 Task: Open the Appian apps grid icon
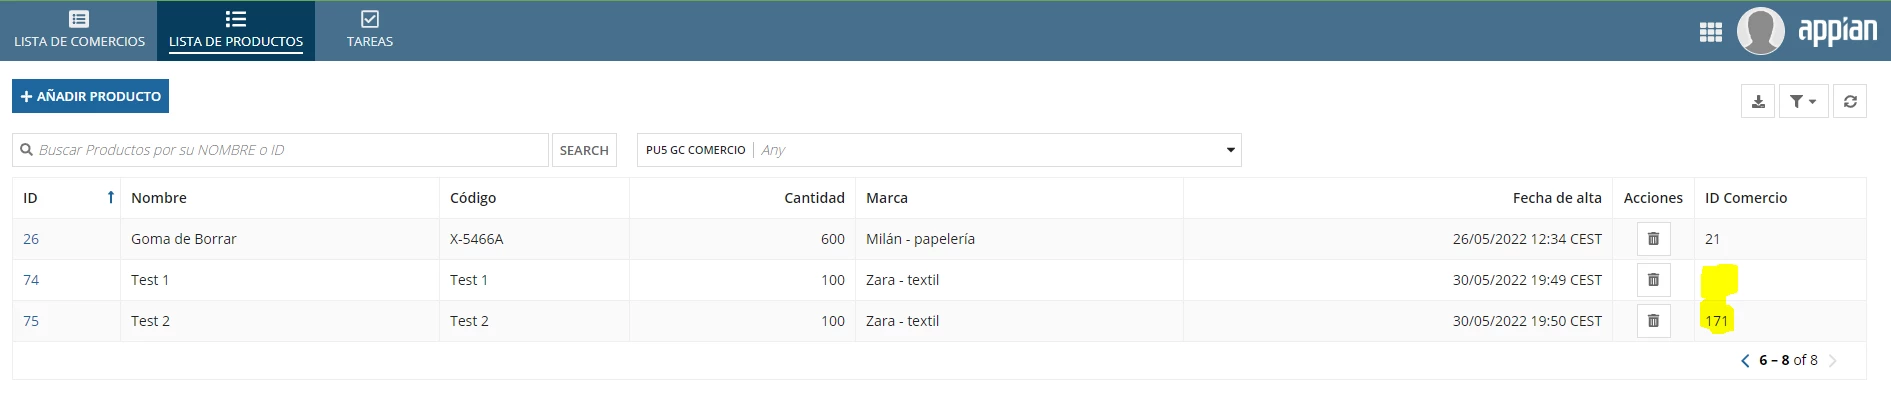point(1710,32)
